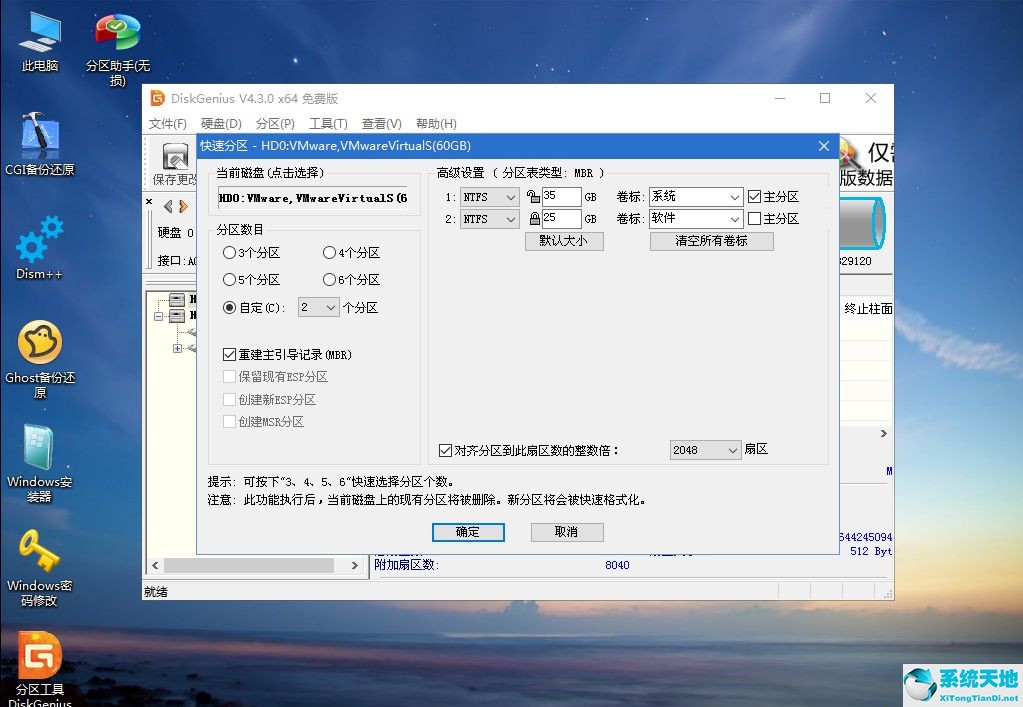Open Windows安装器 from the desktop
The image size is (1023, 707).
tap(40, 460)
